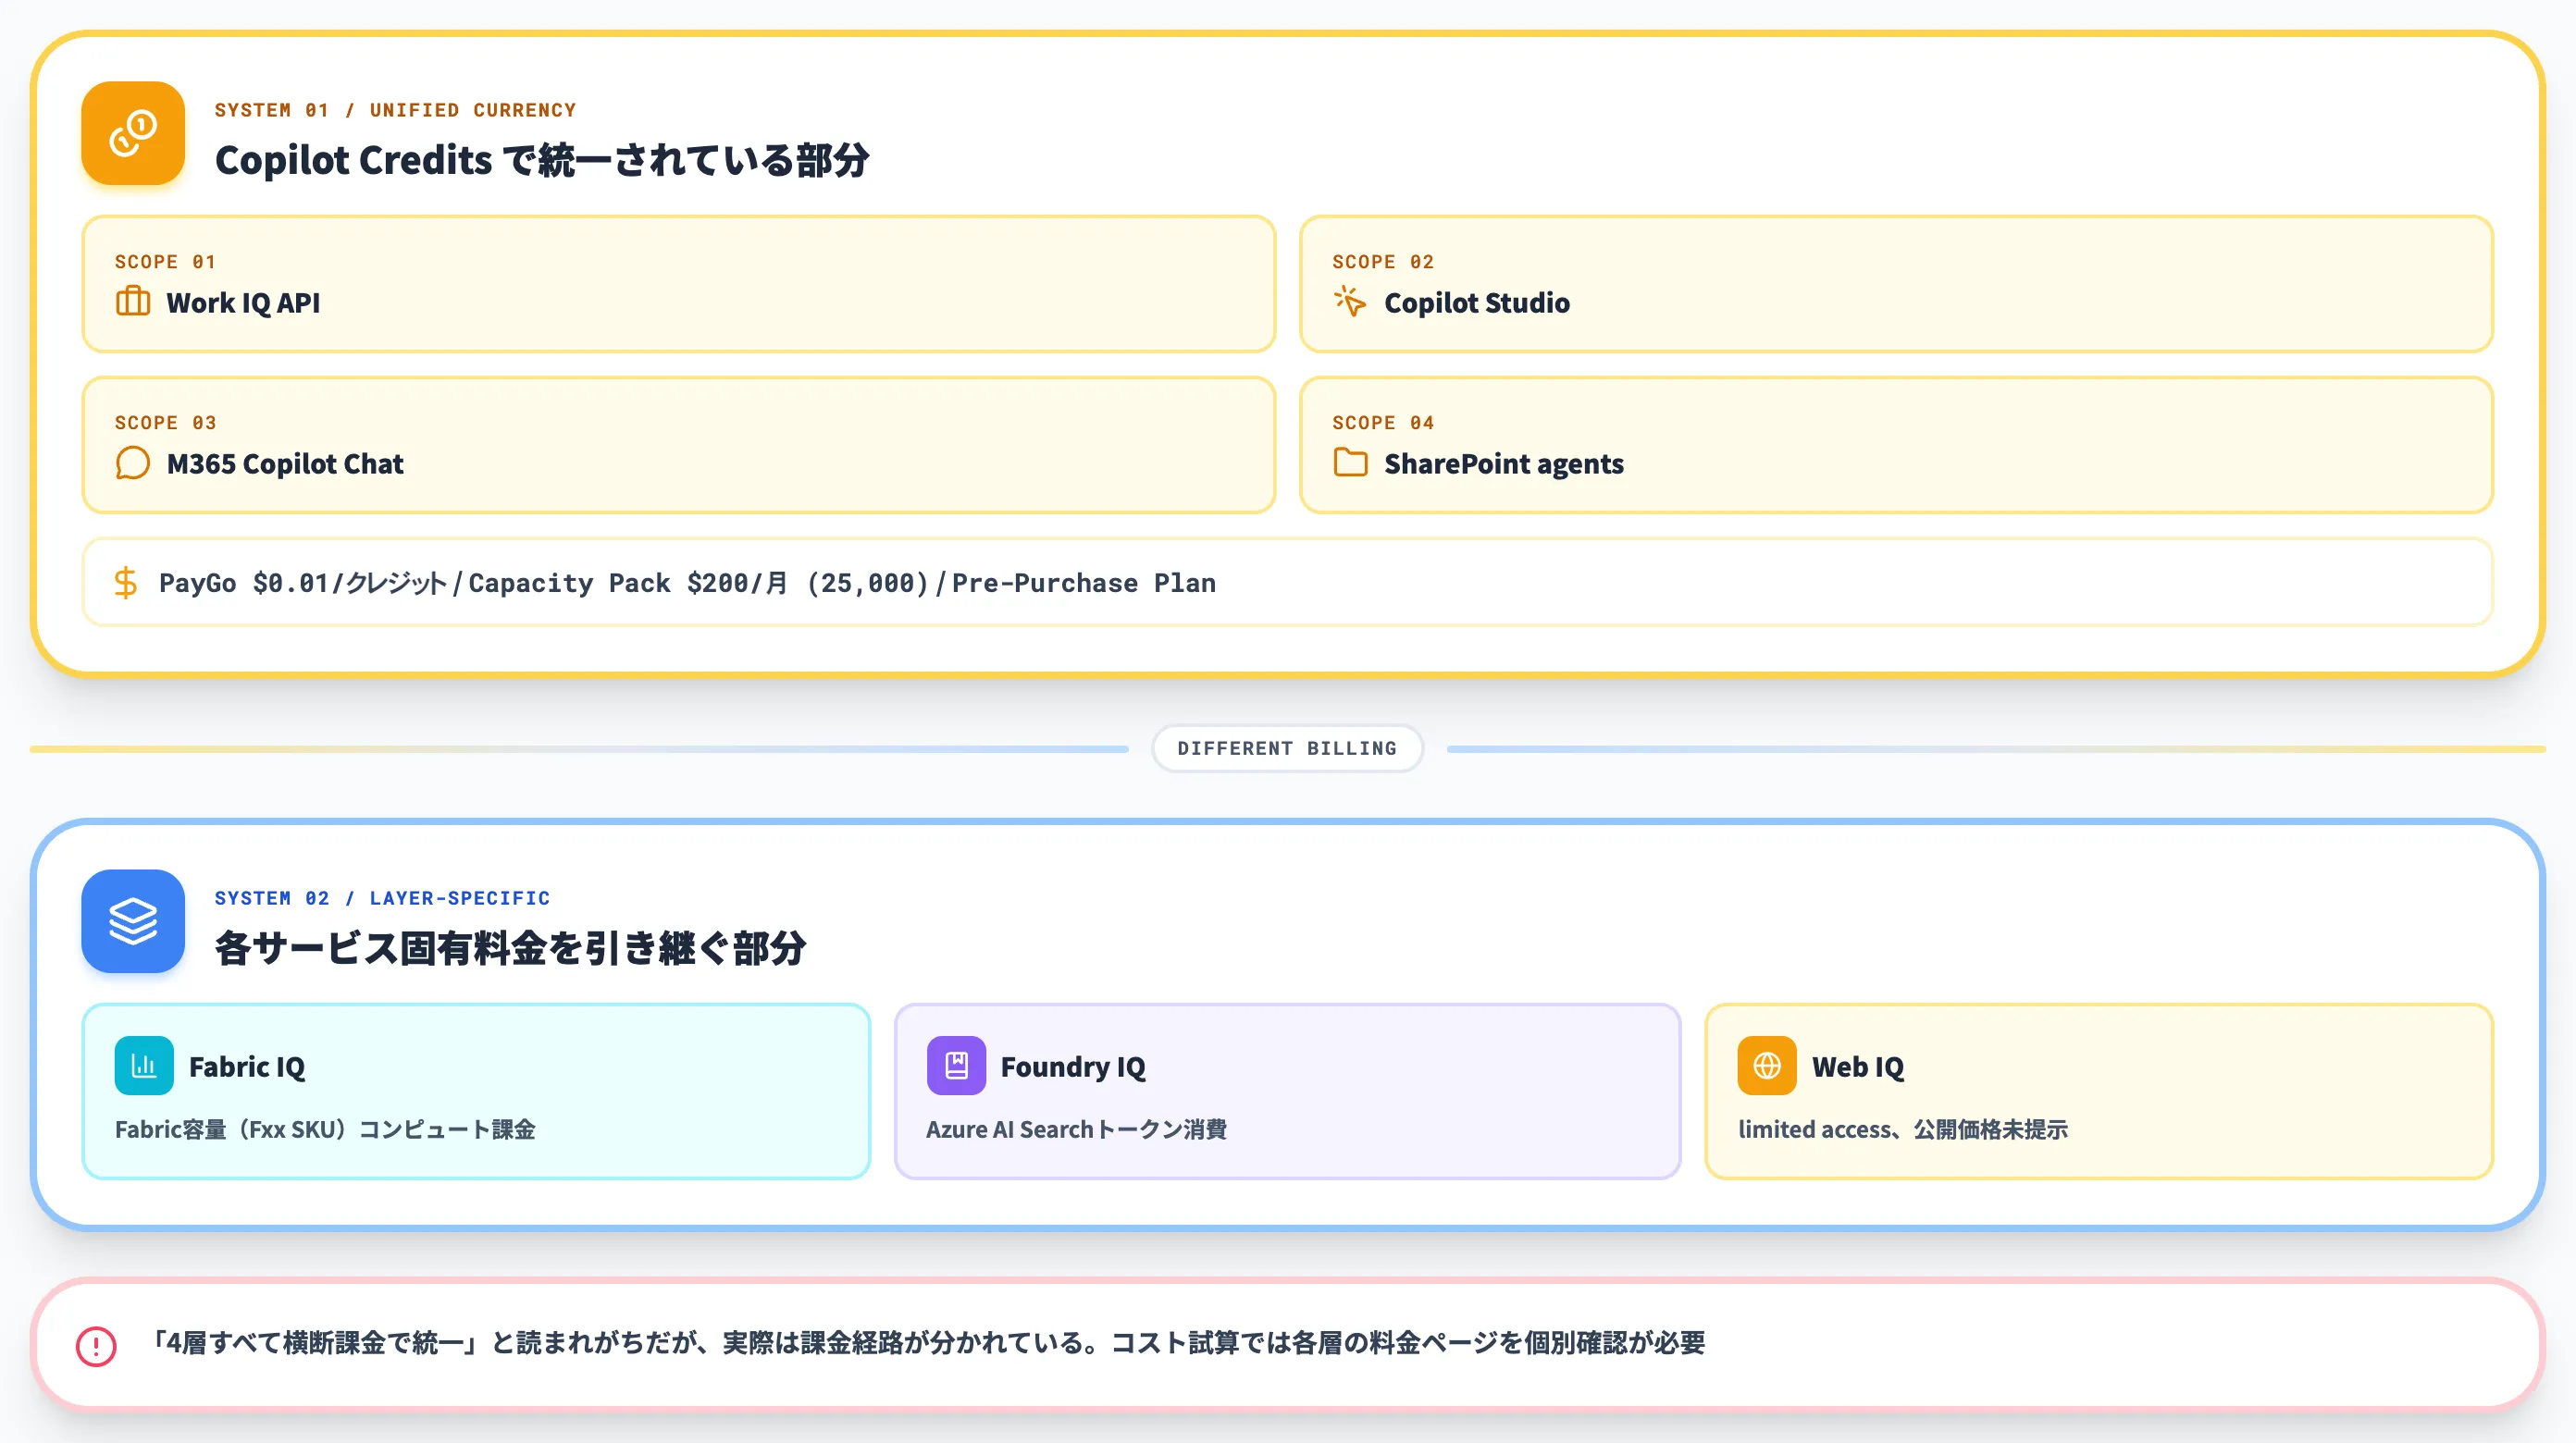Click the PayGo $0.01 pricing text row
The height and width of the screenshot is (1443, 2576).
click(x=1287, y=582)
